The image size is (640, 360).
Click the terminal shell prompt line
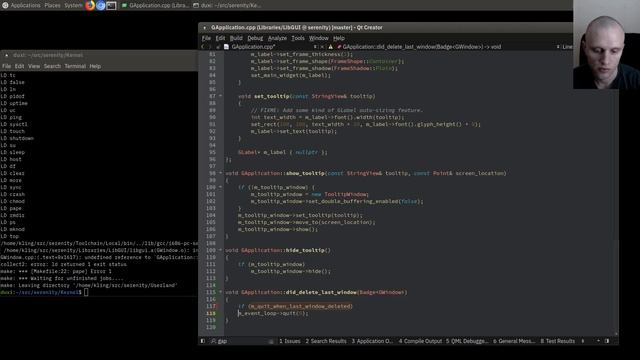(44, 292)
